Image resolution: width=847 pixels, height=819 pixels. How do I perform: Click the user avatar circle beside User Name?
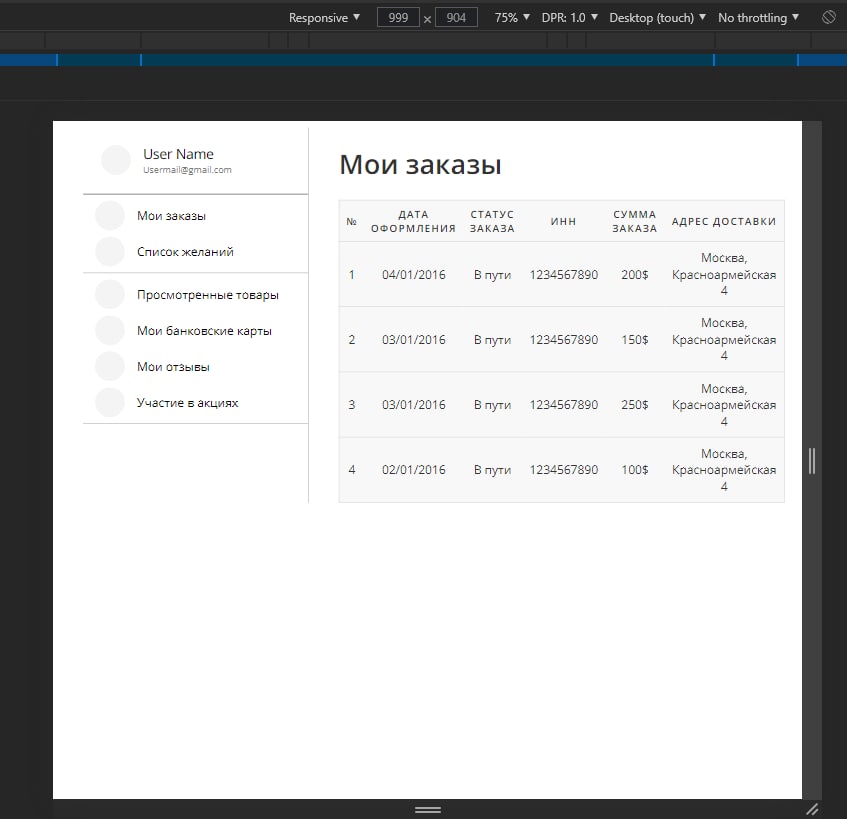point(116,160)
